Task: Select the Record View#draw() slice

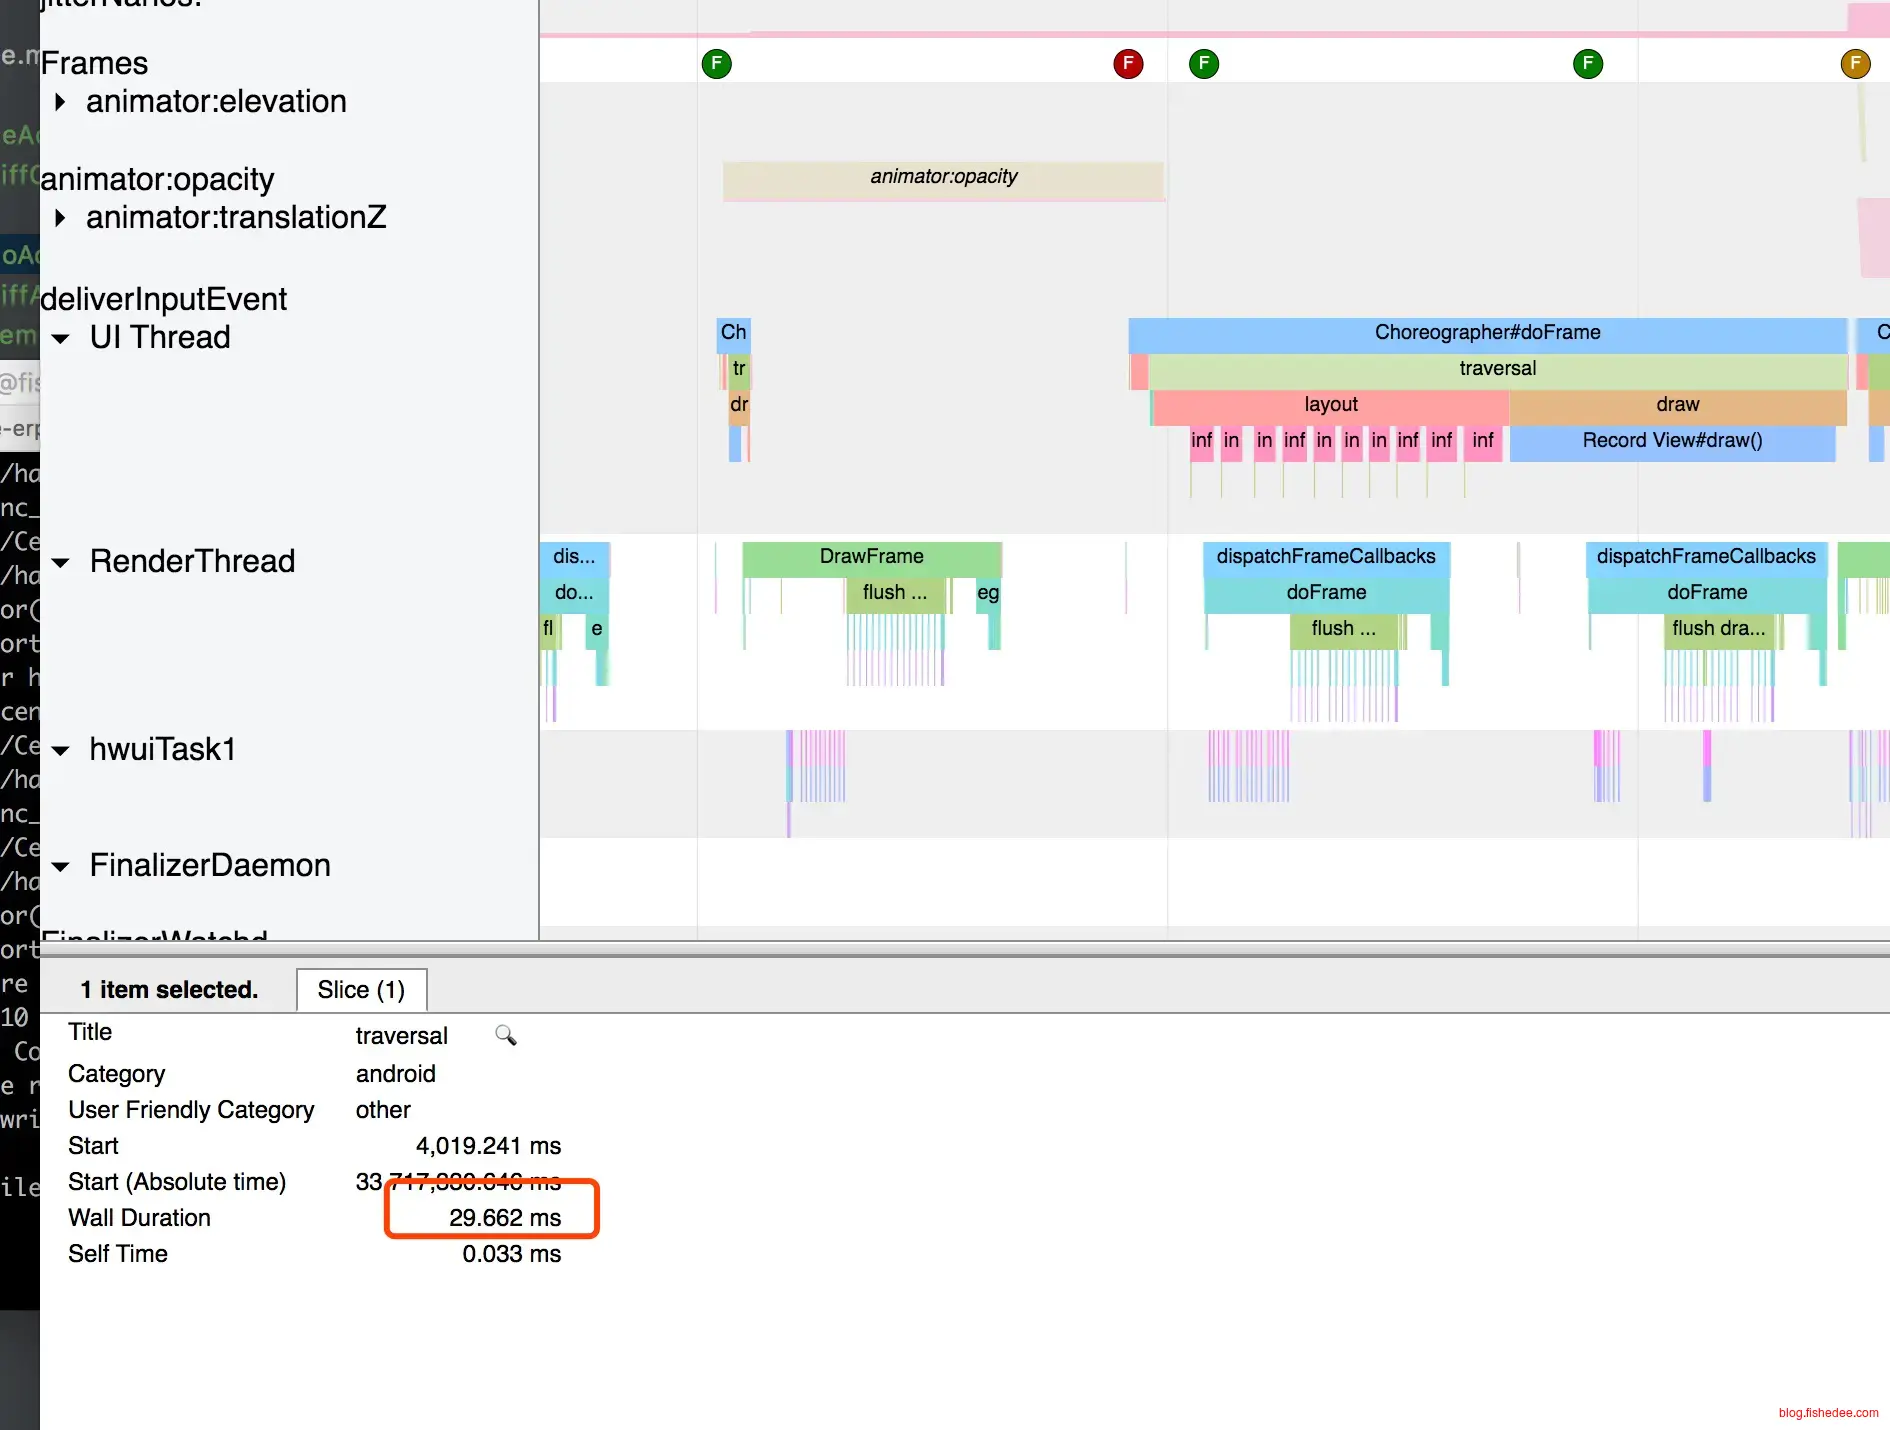Action: click(x=1672, y=441)
